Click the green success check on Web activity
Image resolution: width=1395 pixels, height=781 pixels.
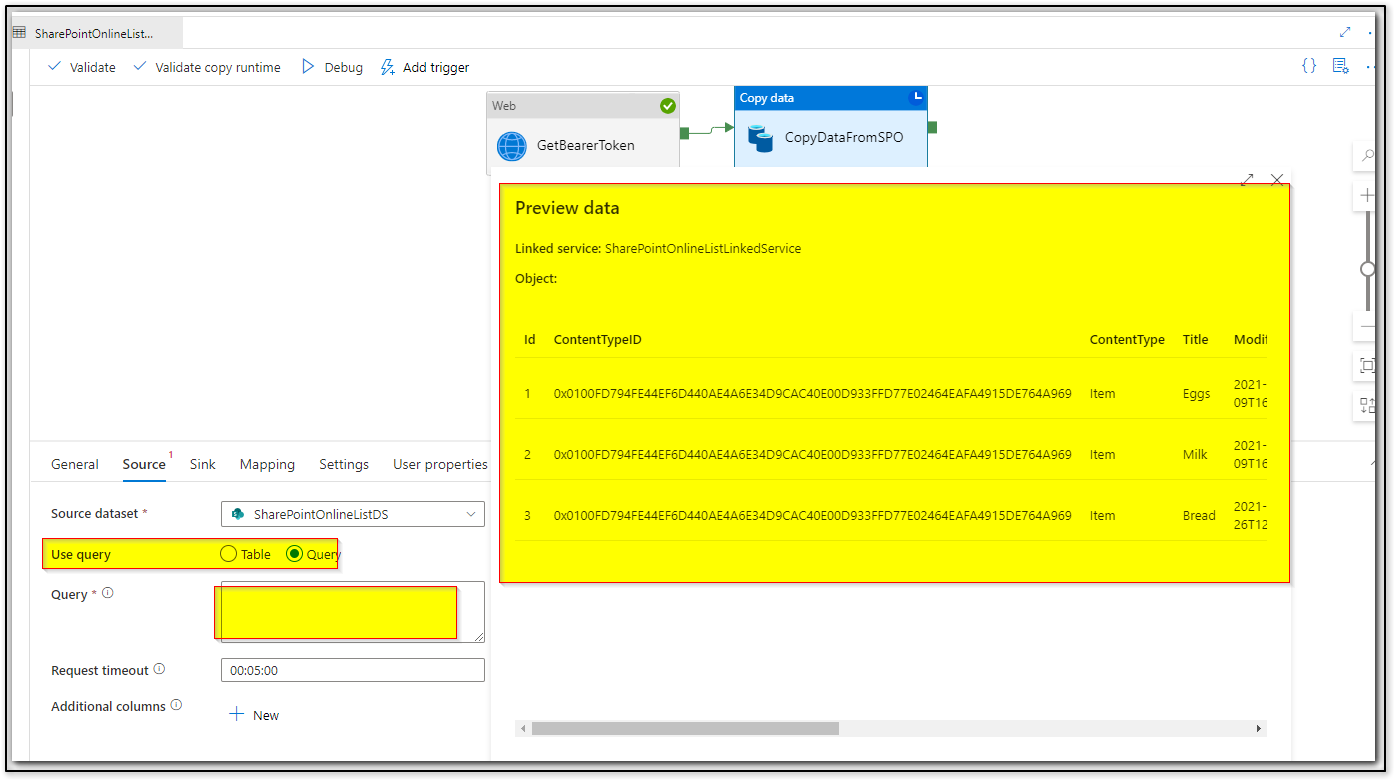coord(668,106)
